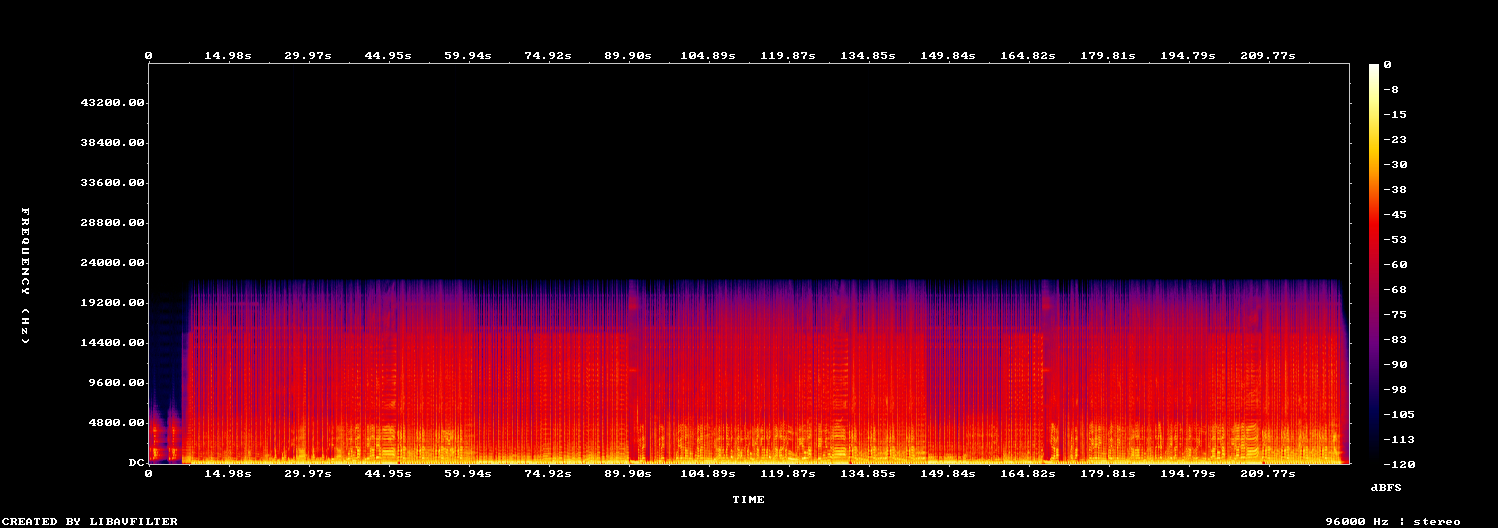Click 89.90s on the top time axis
Screen dimensions: 1498x528
click(628, 56)
